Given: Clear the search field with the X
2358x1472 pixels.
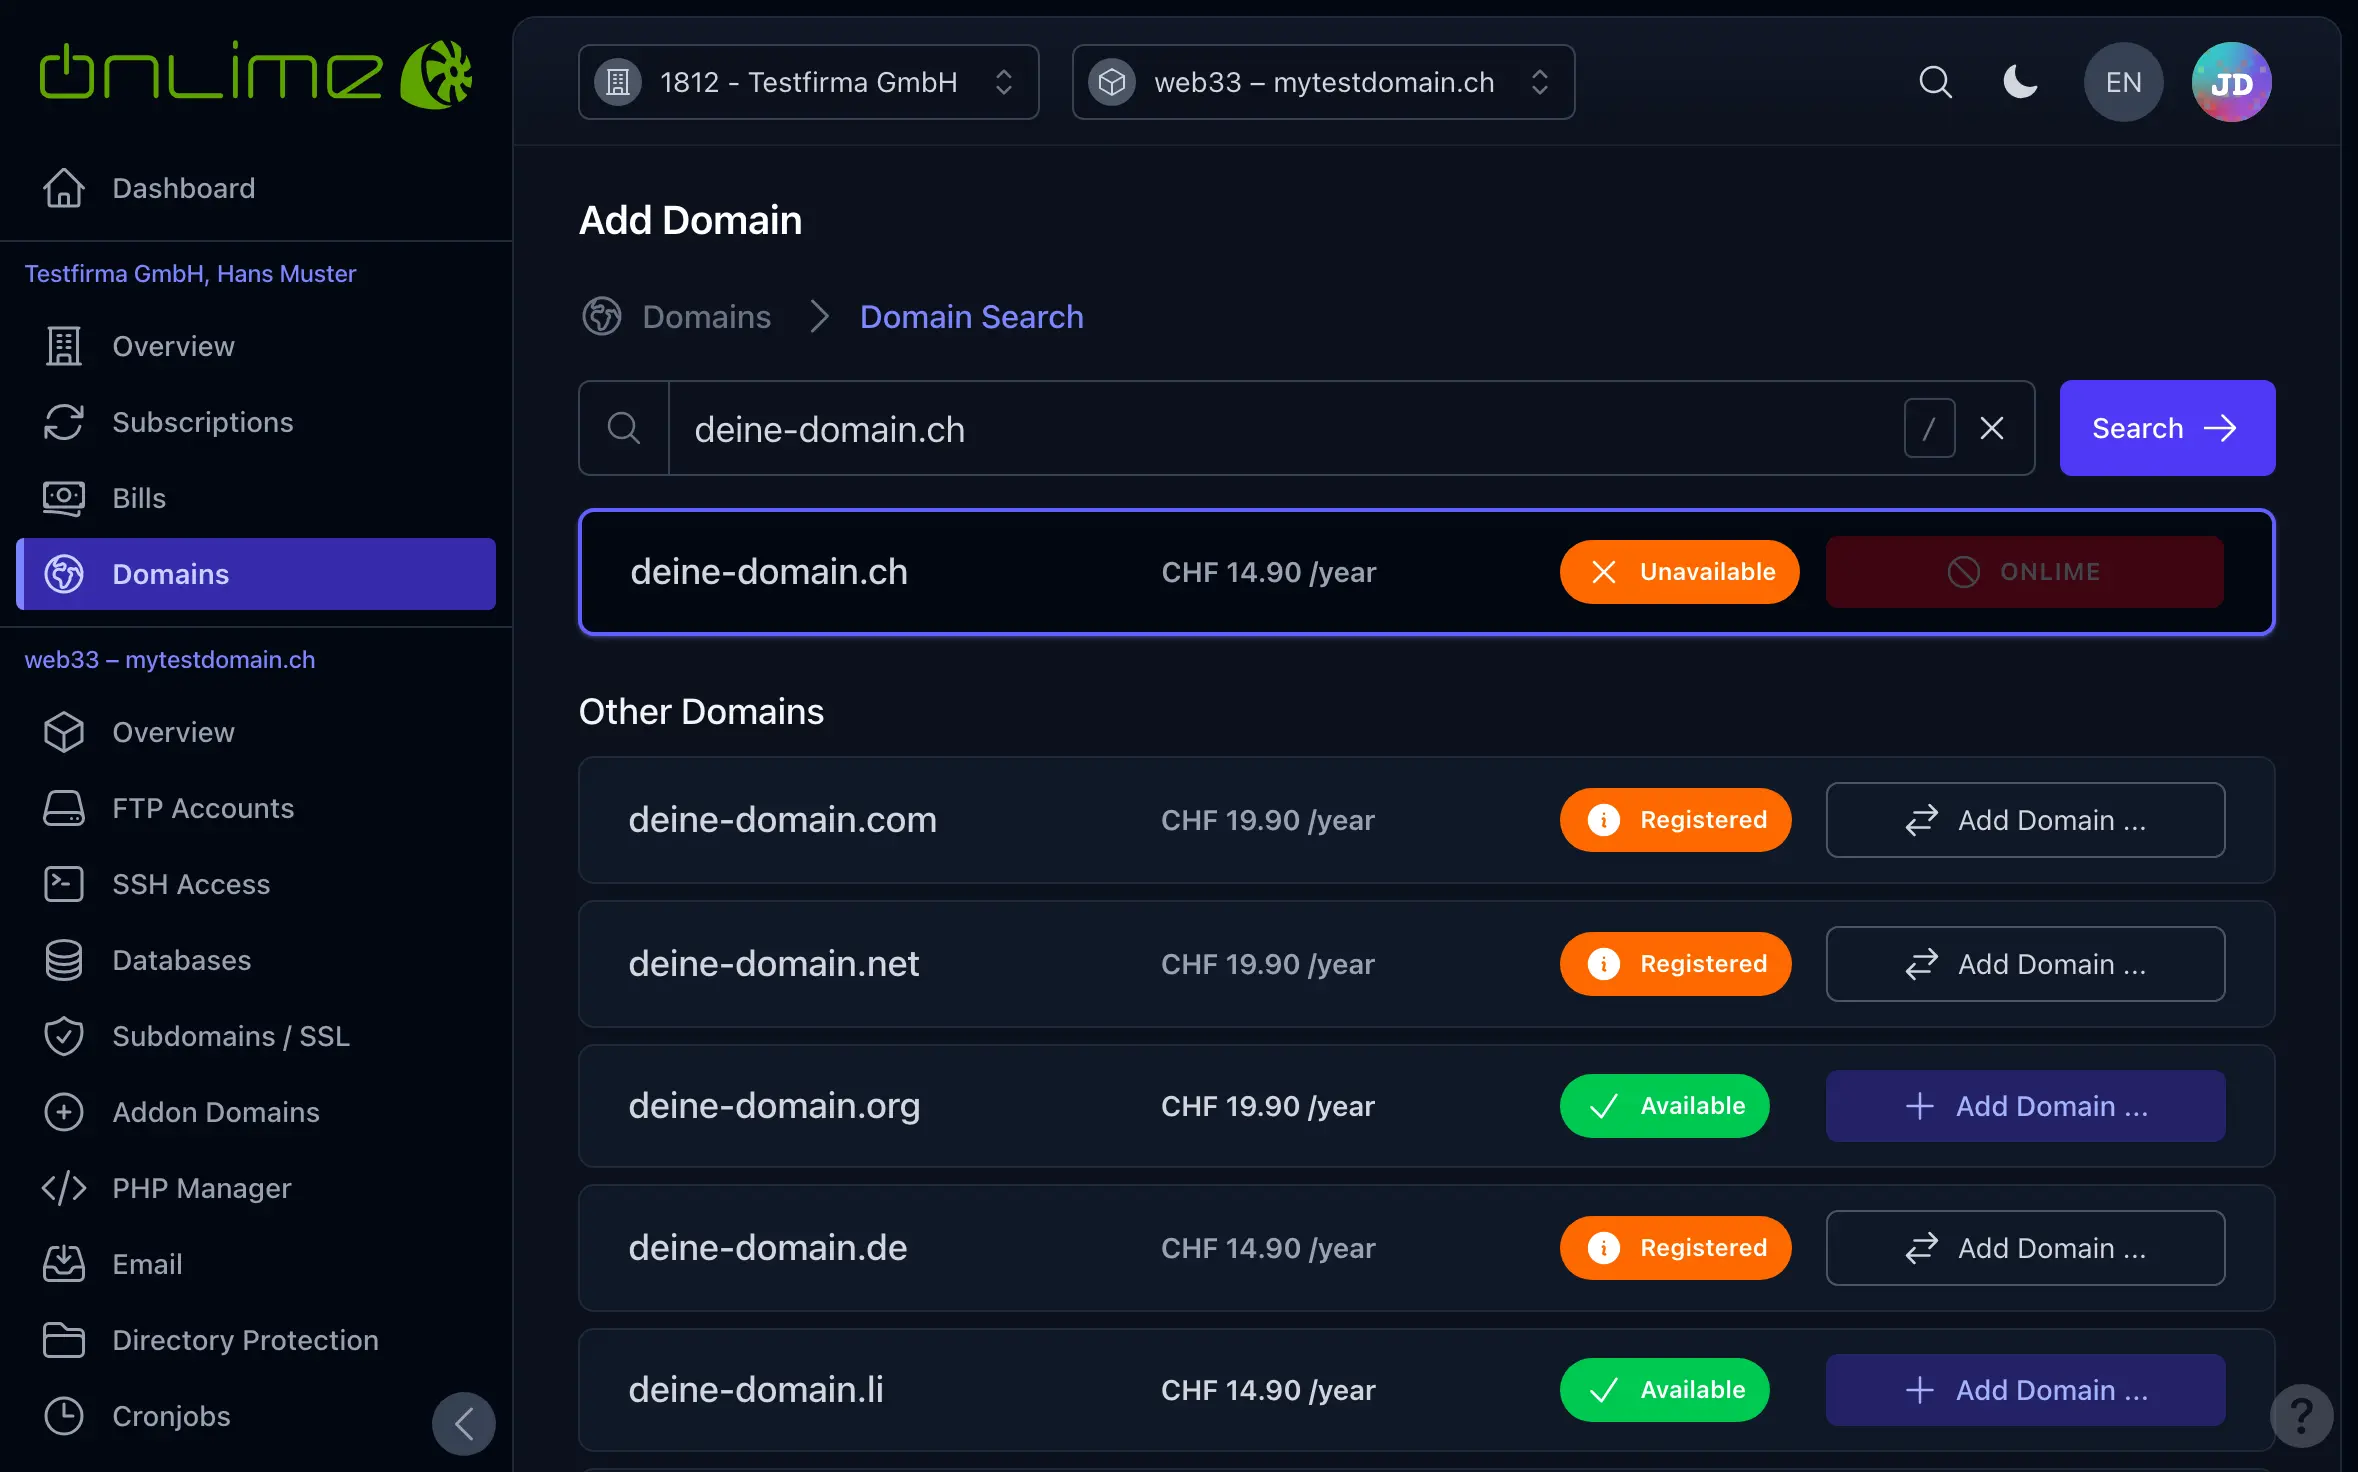Looking at the screenshot, I should pos(1991,428).
